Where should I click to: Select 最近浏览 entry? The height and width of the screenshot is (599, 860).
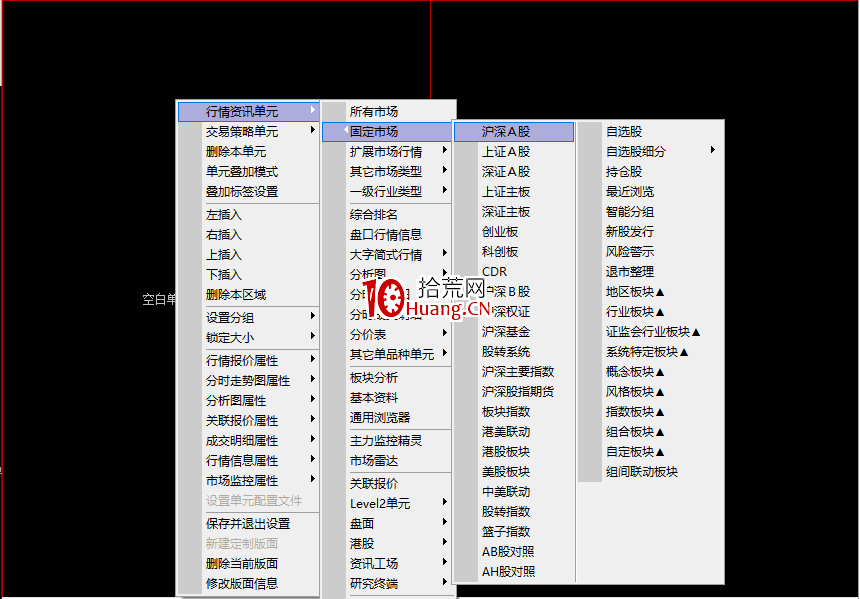(650, 191)
